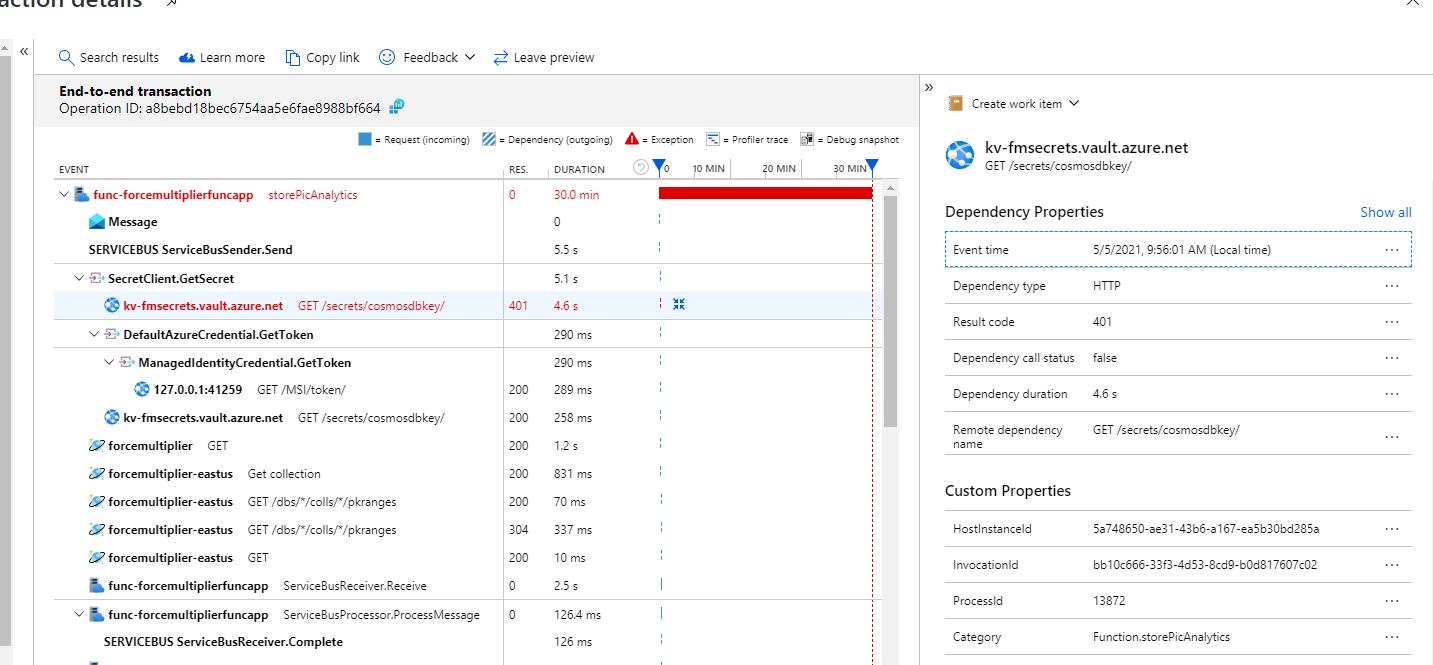The height and width of the screenshot is (665, 1433).
Task: Click the ellipsis next to Event time
Action: tap(1392, 249)
